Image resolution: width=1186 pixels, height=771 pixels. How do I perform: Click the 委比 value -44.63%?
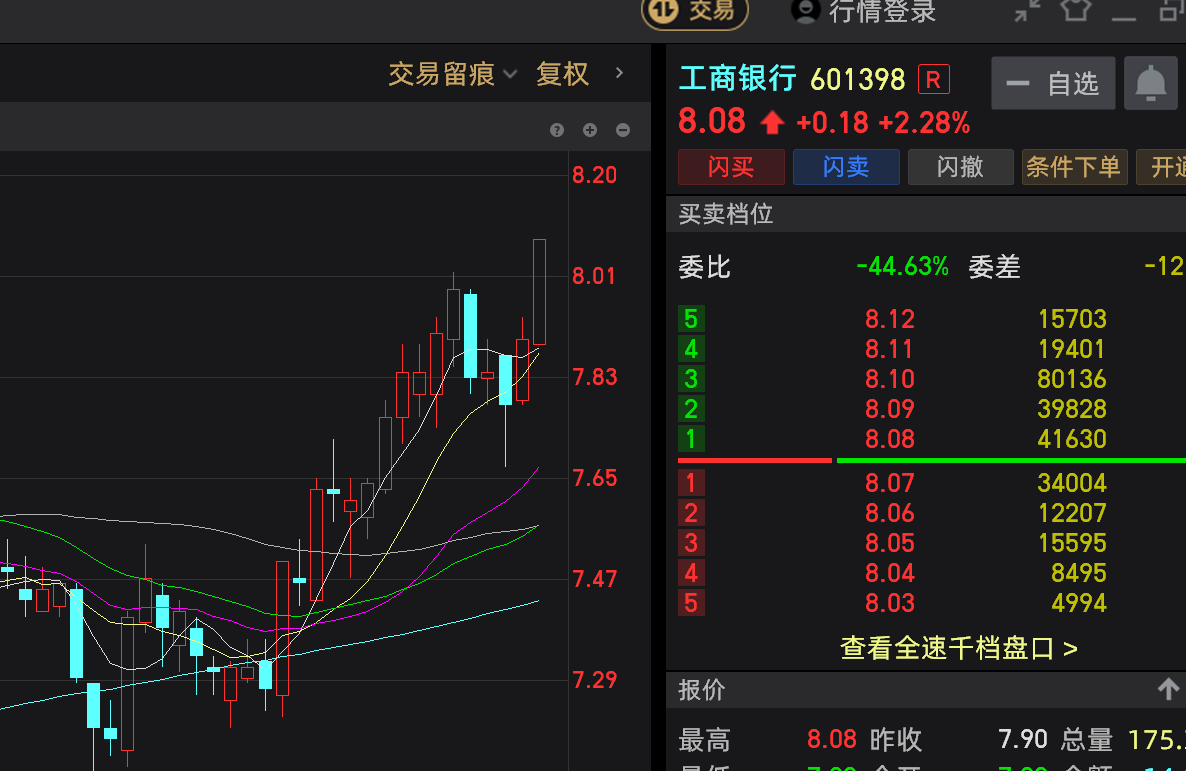click(x=902, y=266)
